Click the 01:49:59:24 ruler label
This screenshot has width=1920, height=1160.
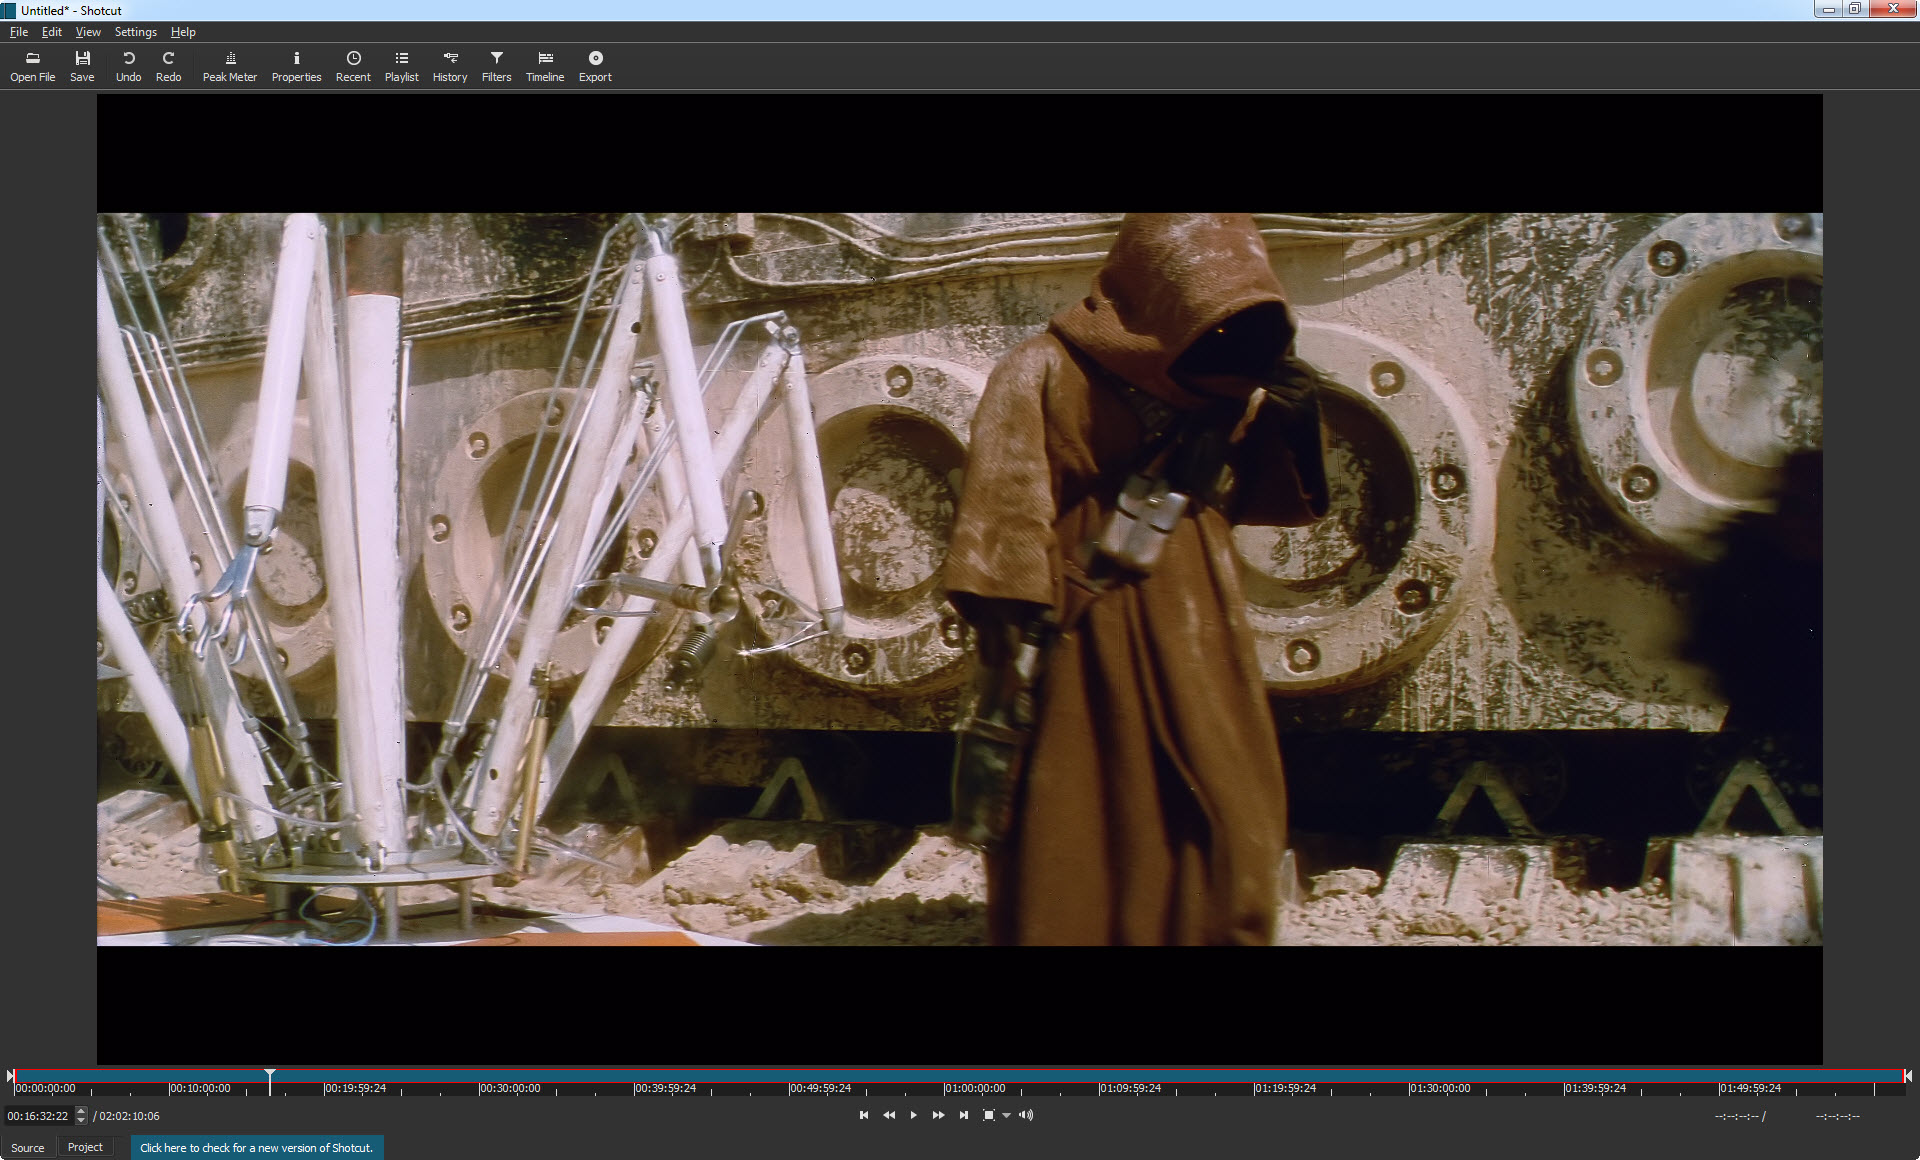1750,1088
